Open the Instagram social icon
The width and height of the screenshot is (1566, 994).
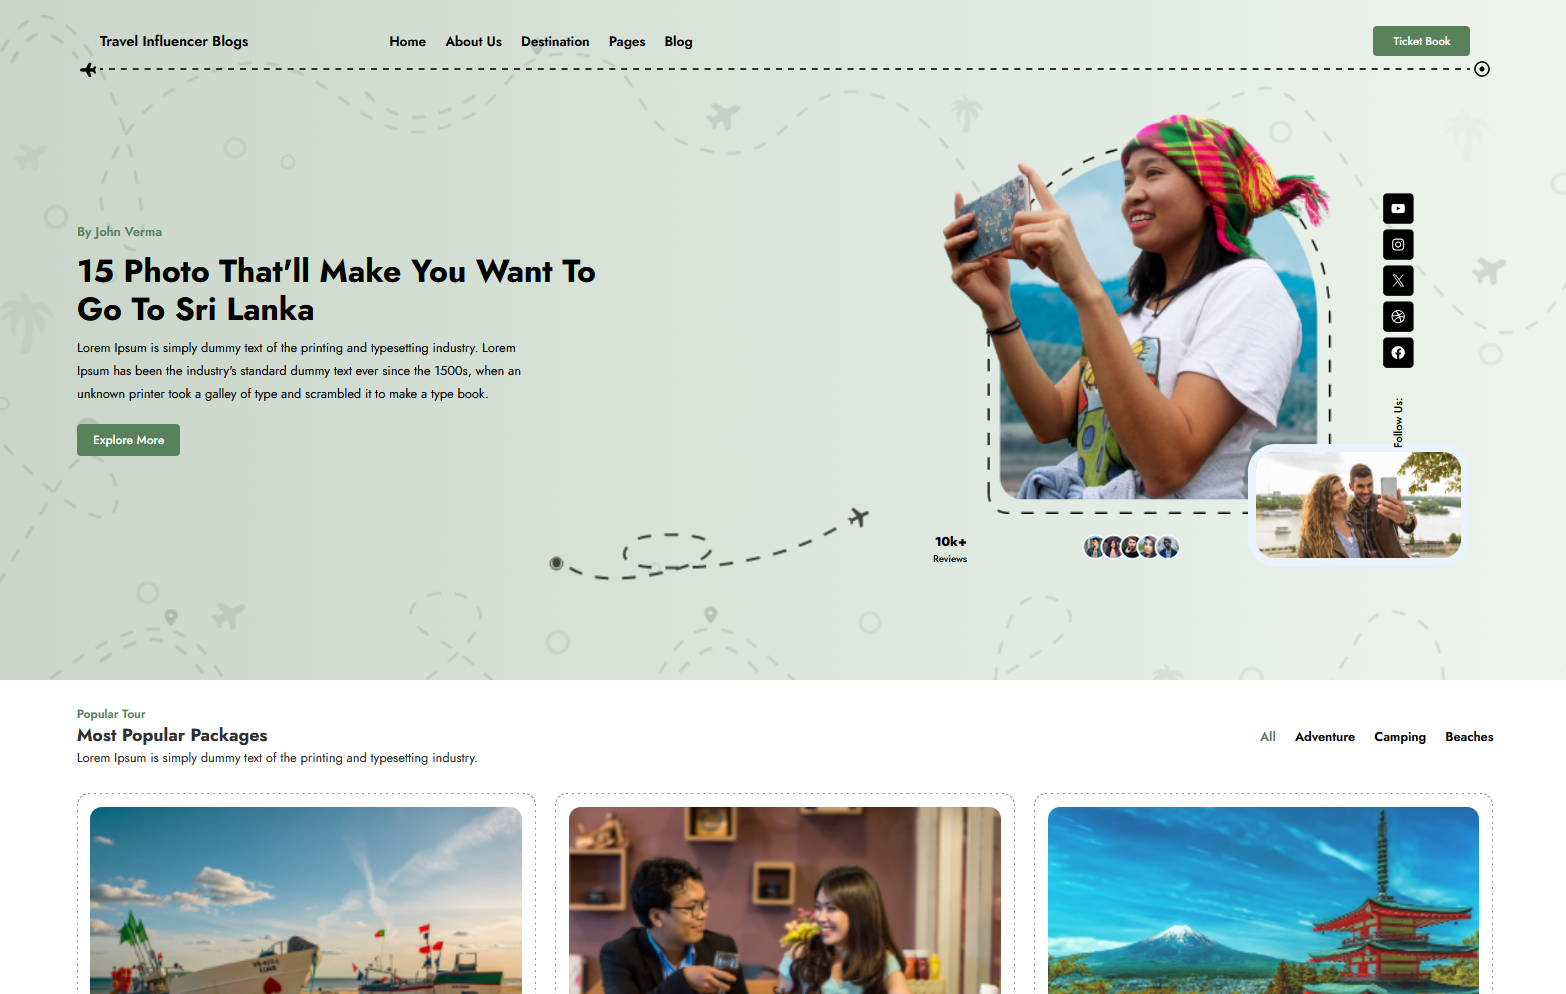1398,244
